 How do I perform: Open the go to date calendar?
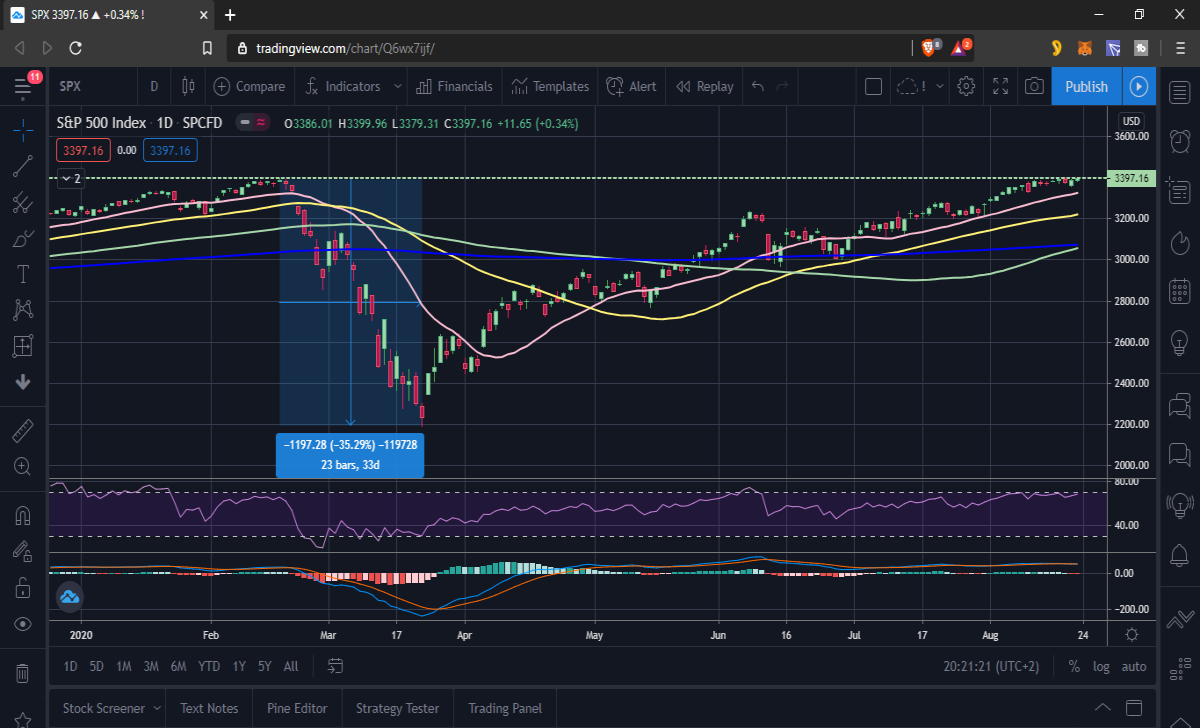[336, 666]
